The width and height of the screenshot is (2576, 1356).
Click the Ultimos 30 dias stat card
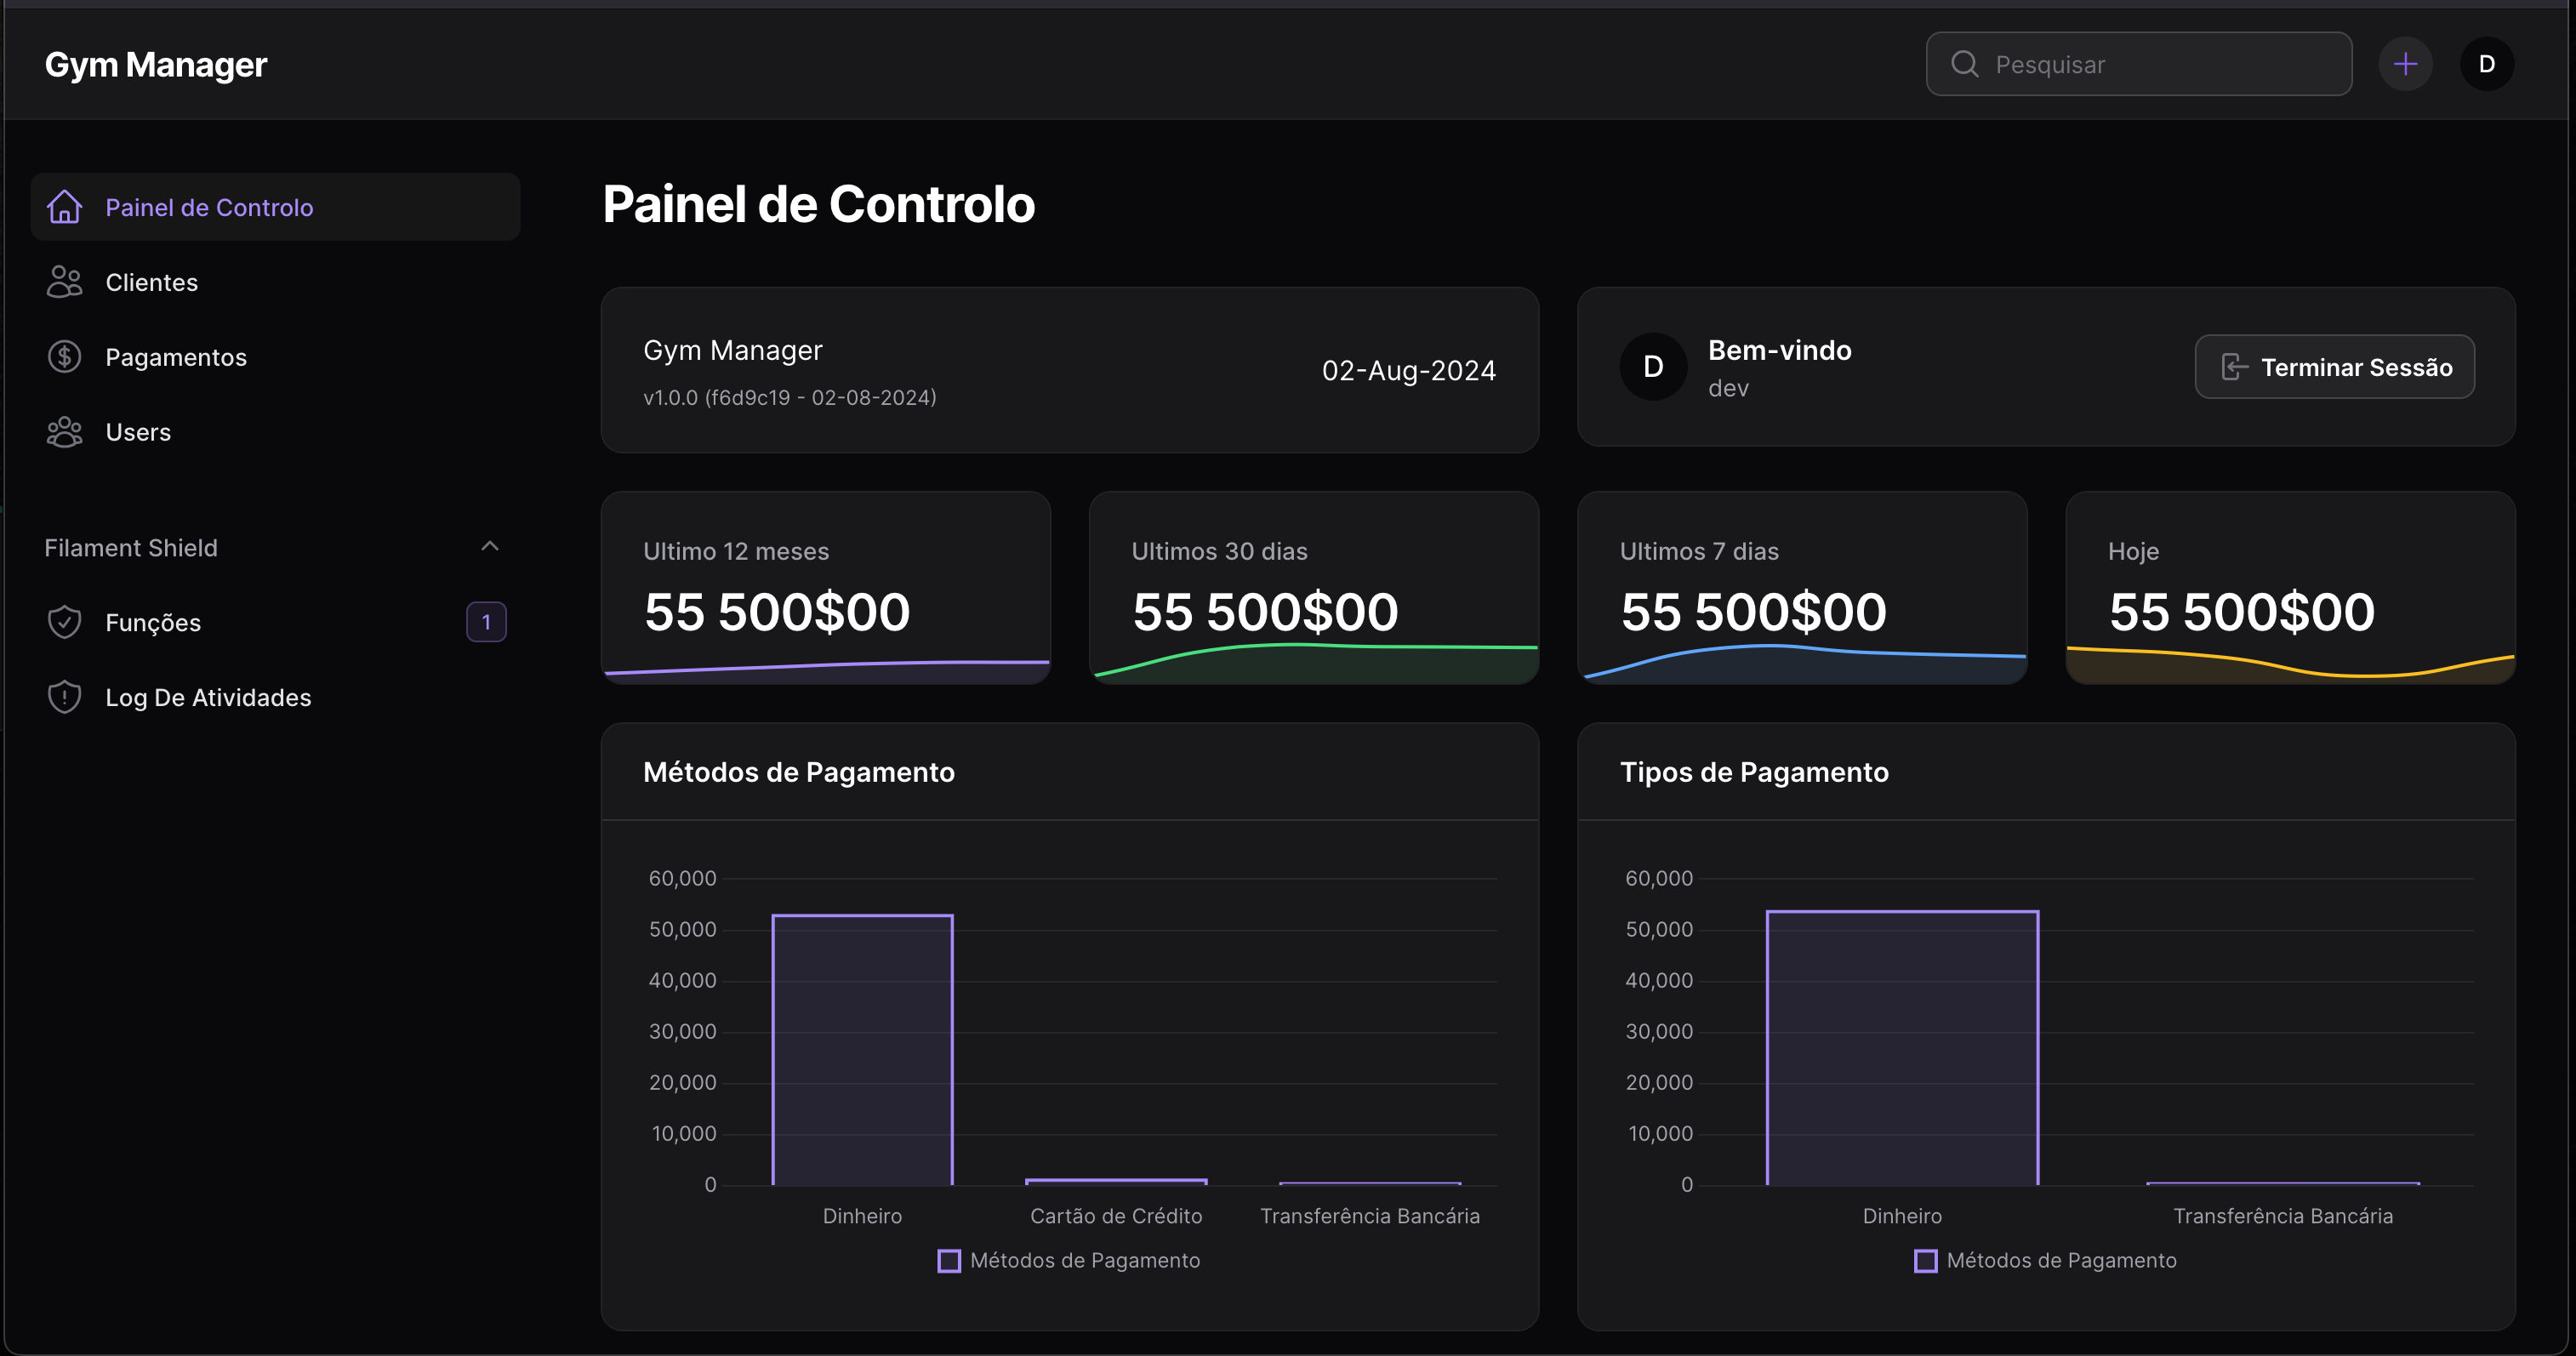click(x=1313, y=587)
